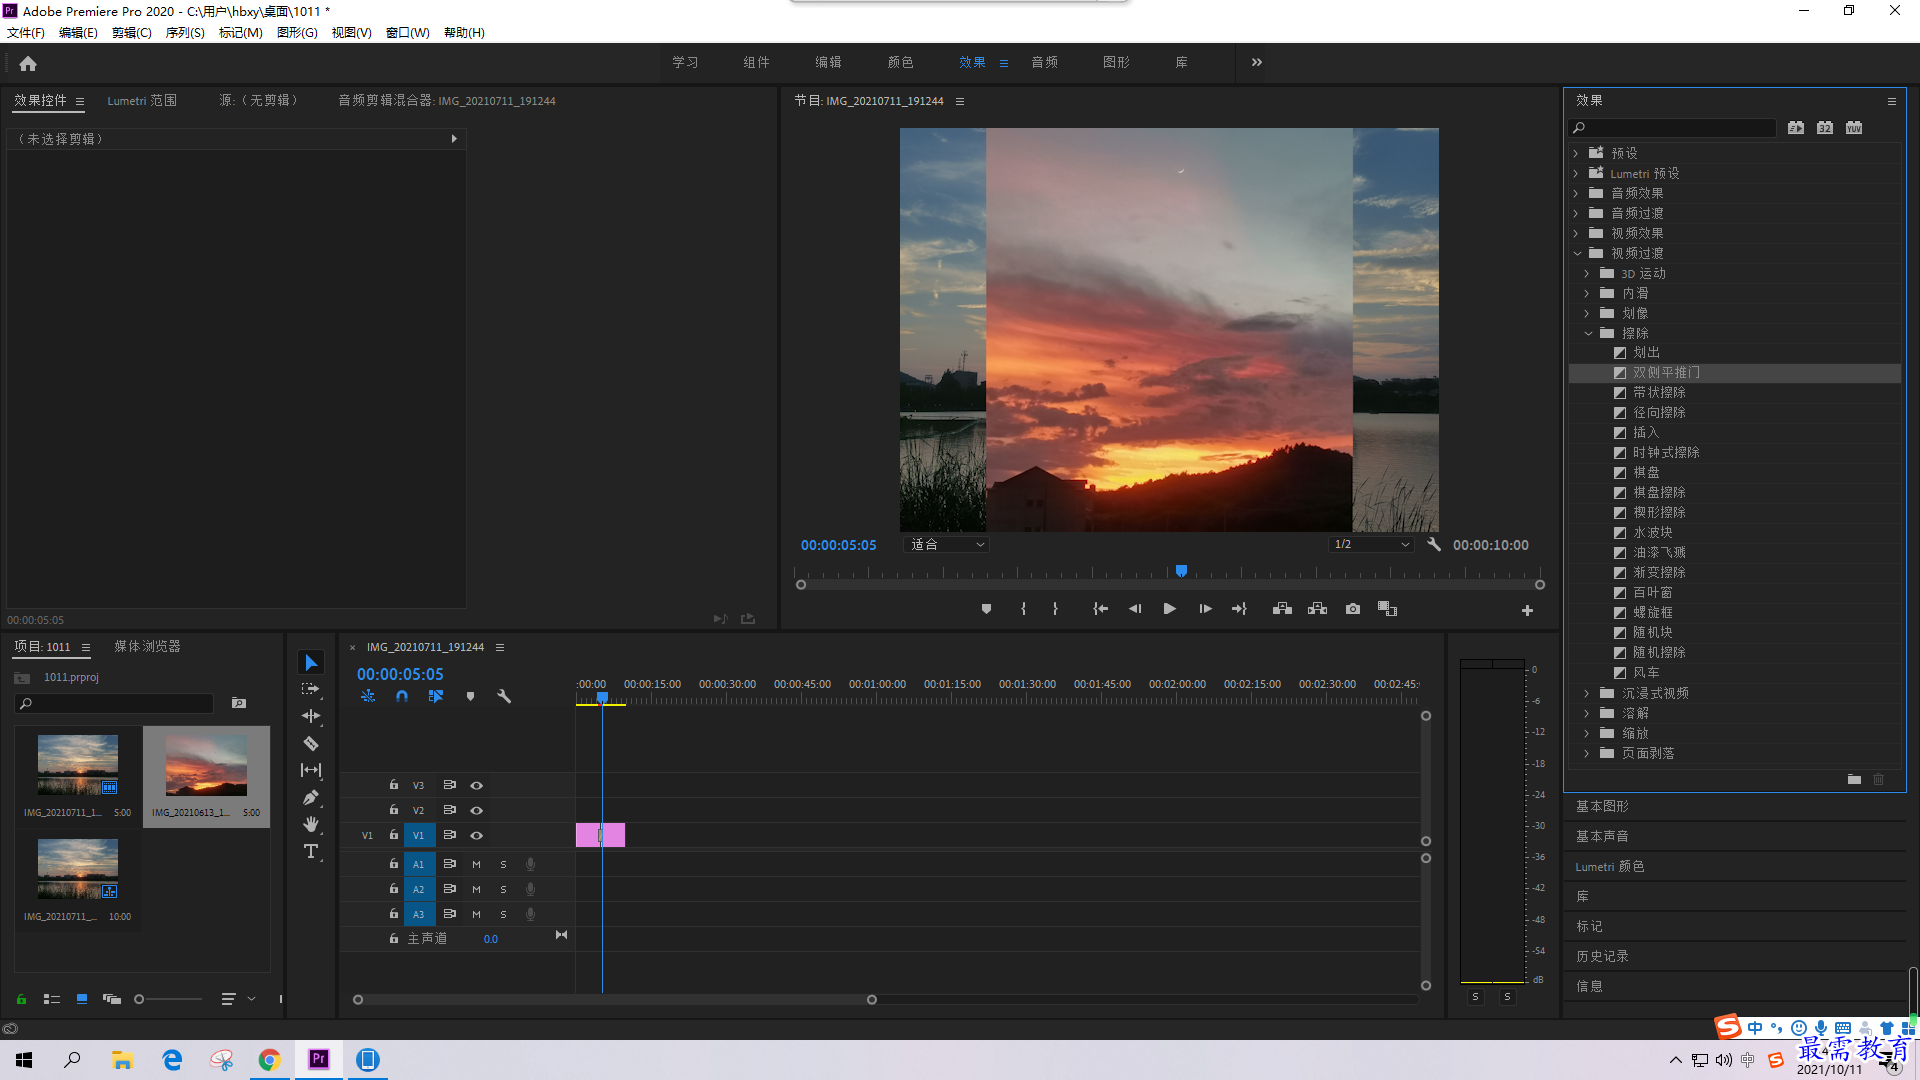Image resolution: width=1920 pixels, height=1080 pixels.
Task: Toggle V3 track output eye
Action: pos(476,785)
